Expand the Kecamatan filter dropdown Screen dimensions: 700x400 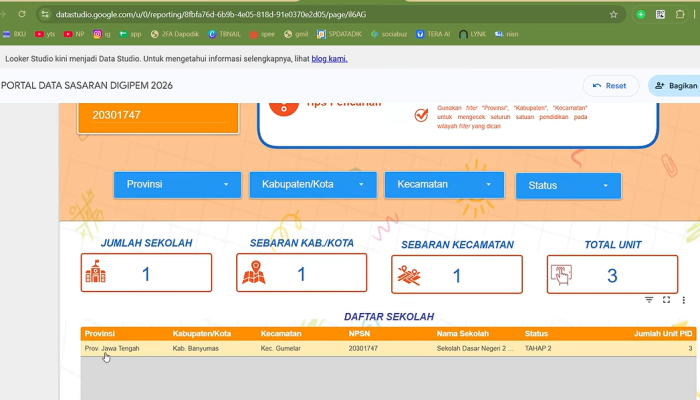click(445, 184)
